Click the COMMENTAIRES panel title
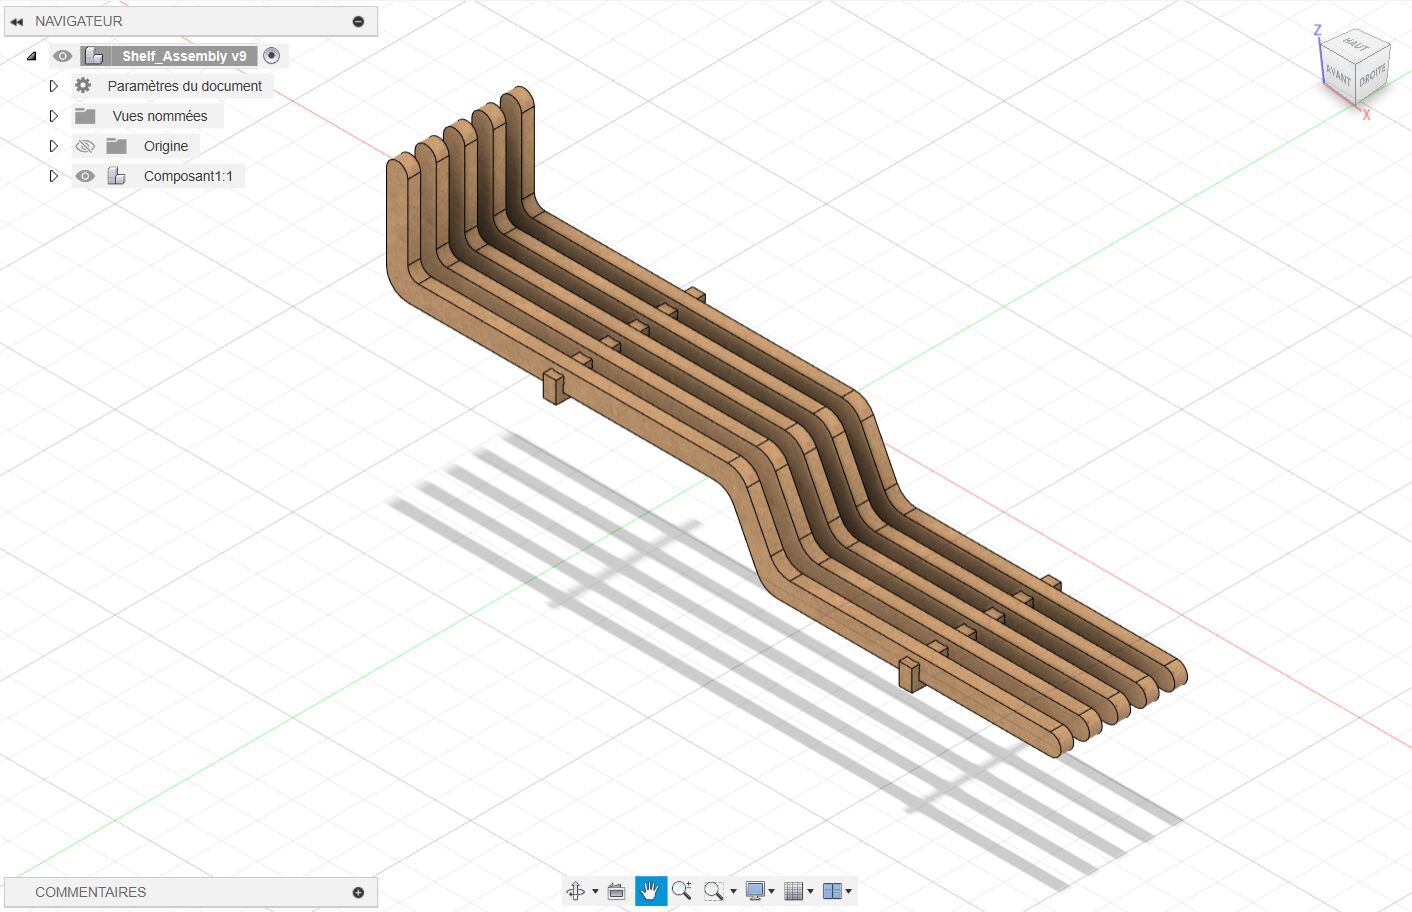This screenshot has width=1412, height=912. pos(91,892)
